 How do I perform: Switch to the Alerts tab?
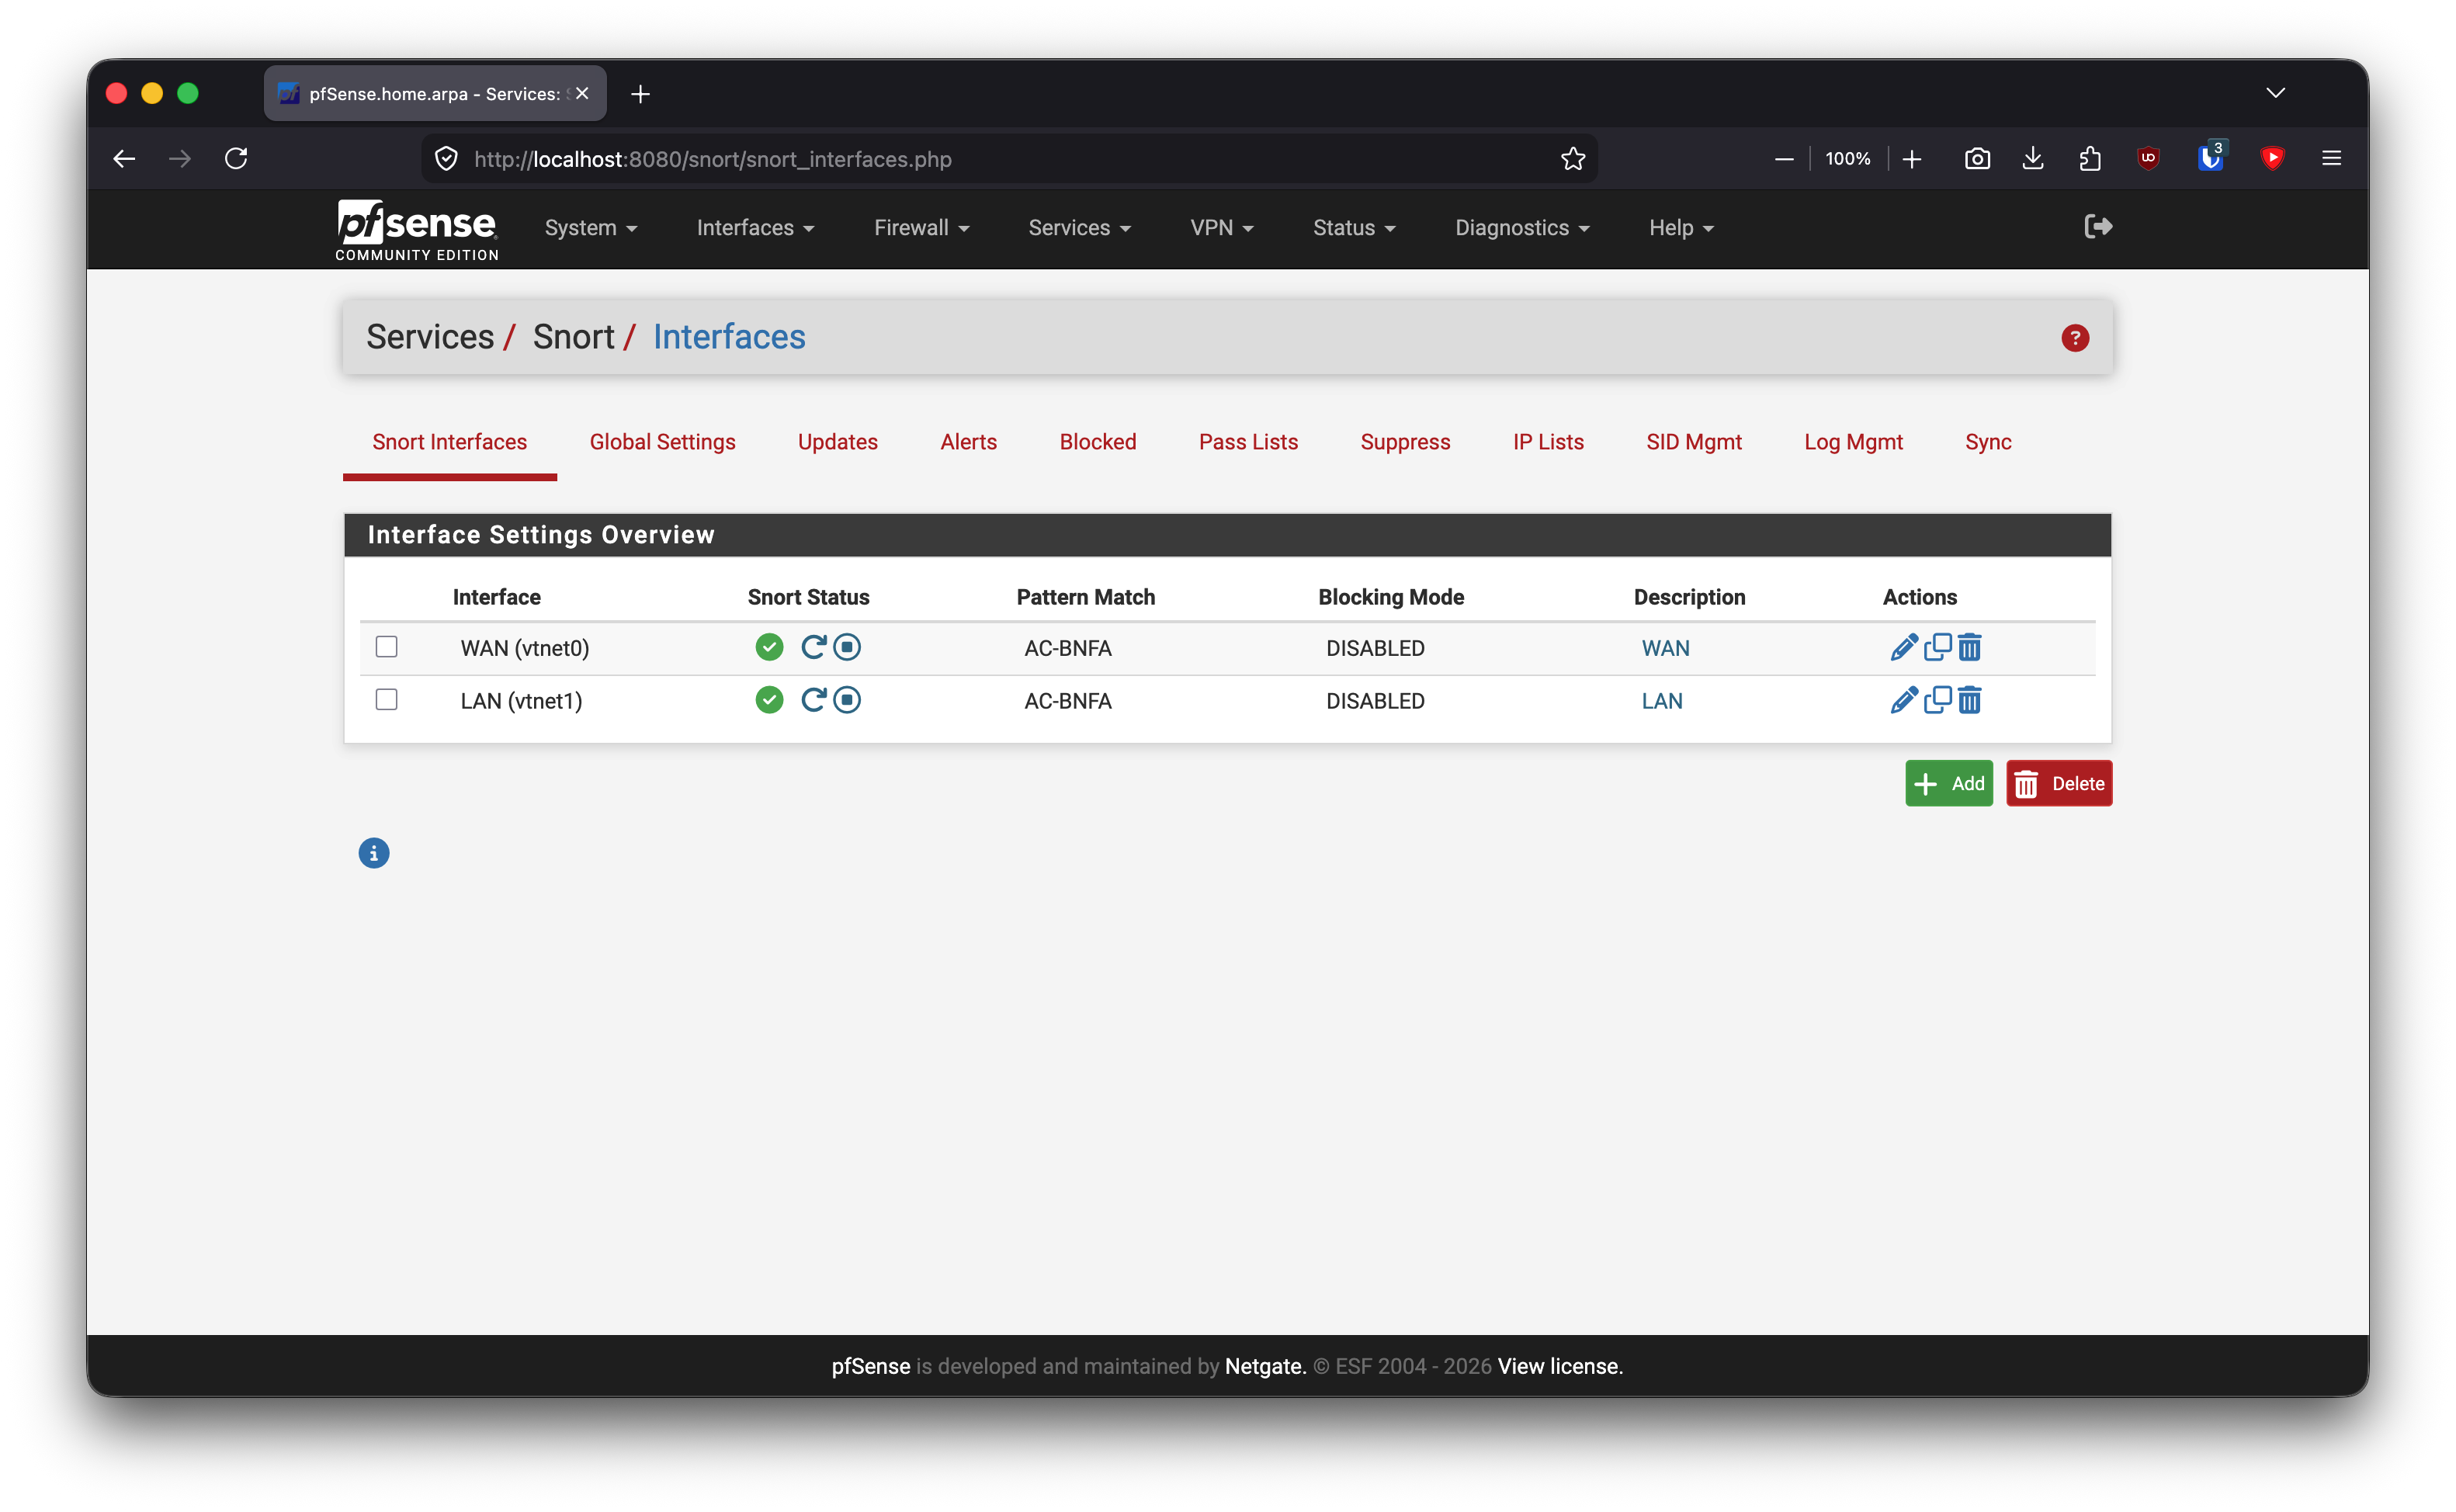point(968,442)
